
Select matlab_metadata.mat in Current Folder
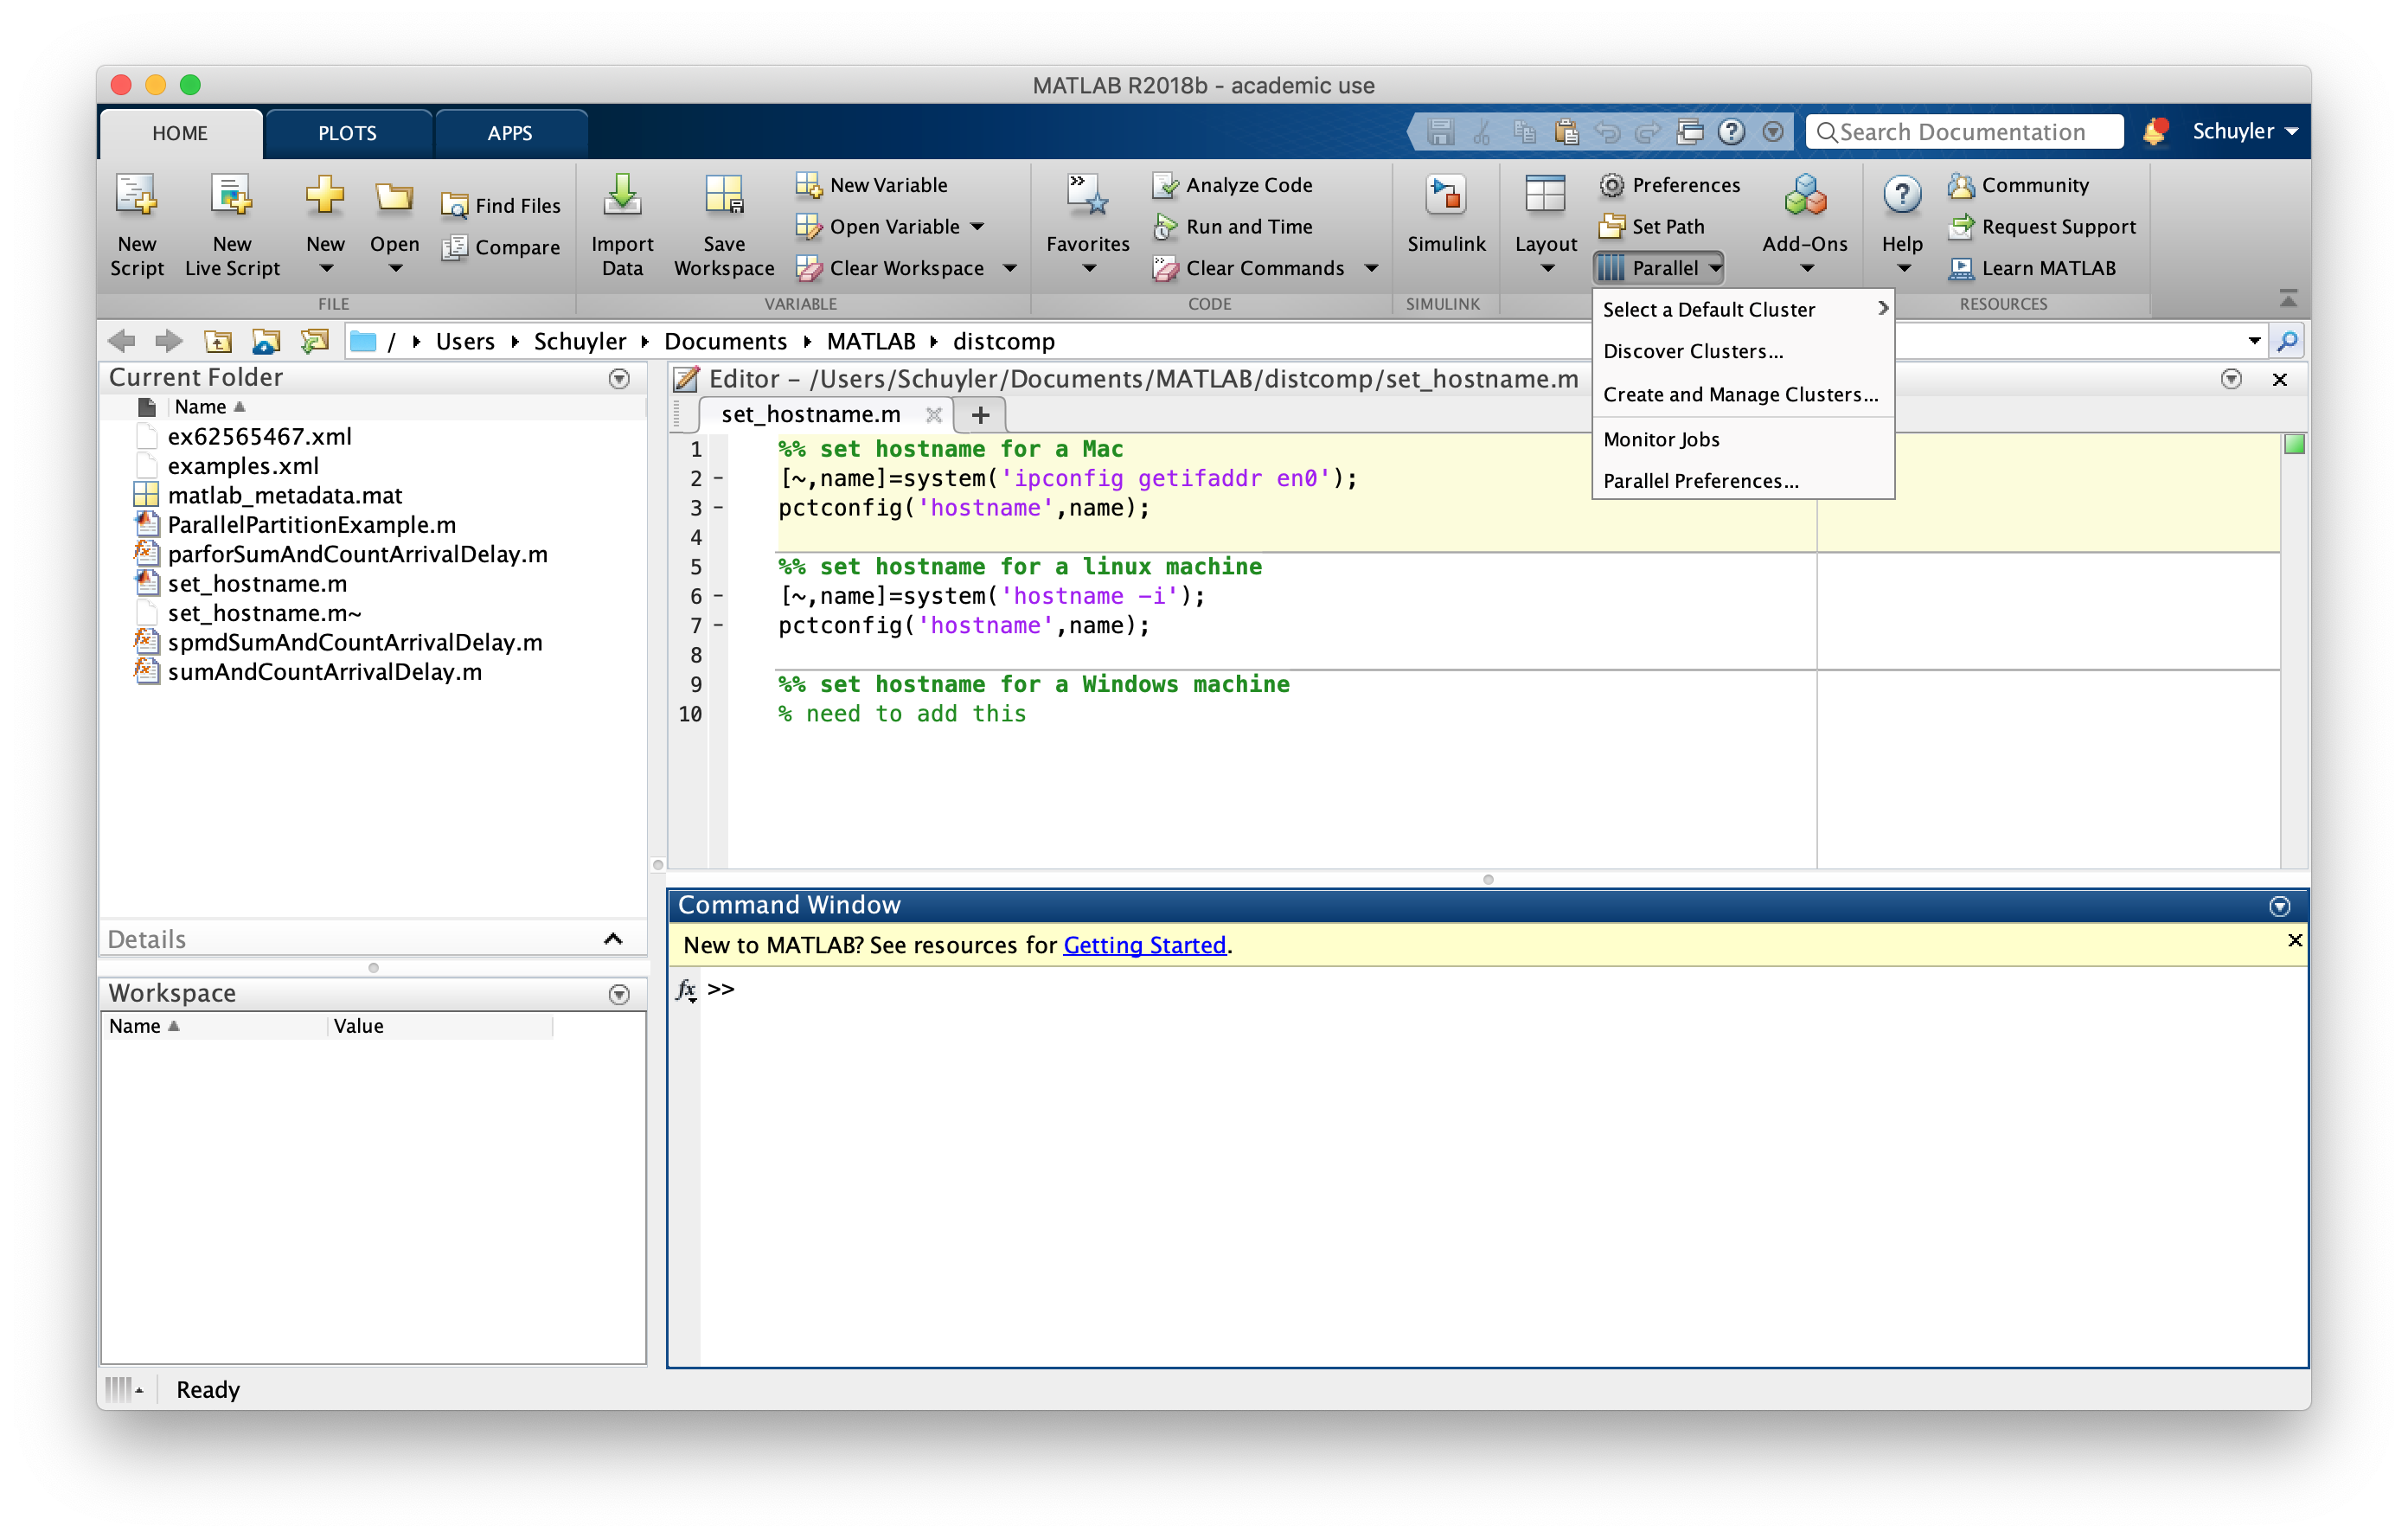click(284, 496)
